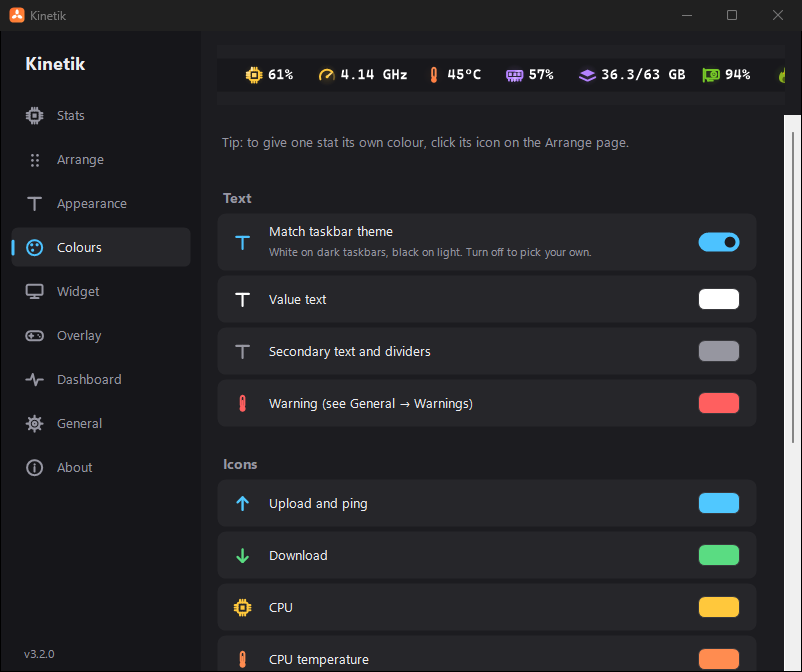Click the yellow CPU chip icon in Icons list
The height and width of the screenshot is (672, 802).
[x=242, y=608]
